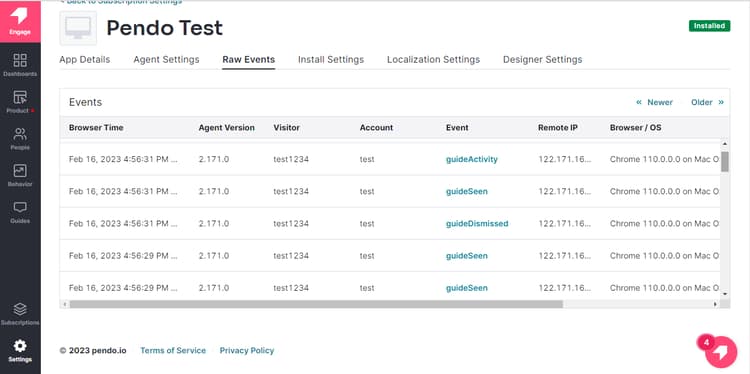Click the Remote IP column header
This screenshot has height=374, width=750.
[x=558, y=128]
